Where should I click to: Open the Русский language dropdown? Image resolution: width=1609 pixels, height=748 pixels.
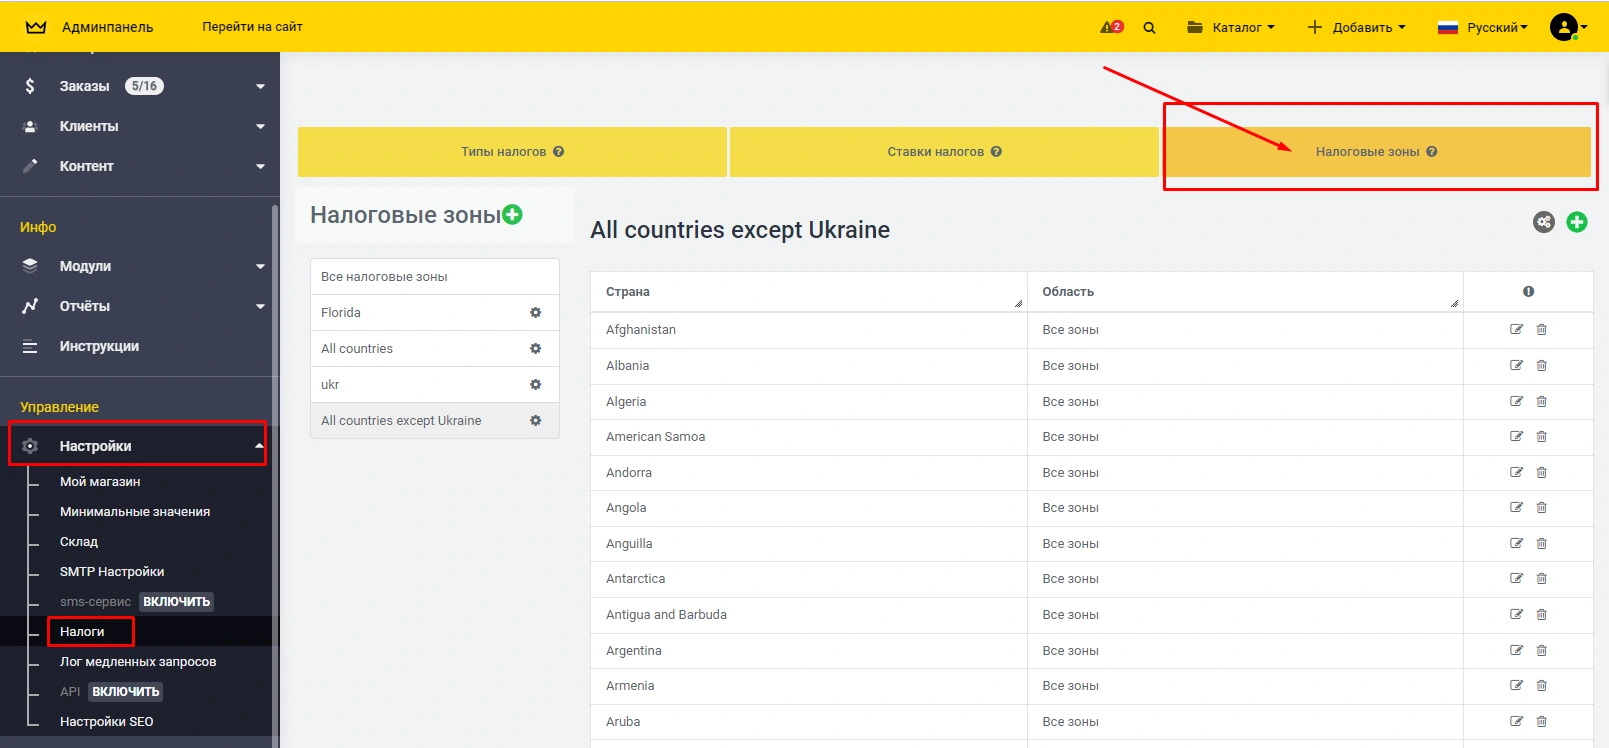tap(1482, 28)
